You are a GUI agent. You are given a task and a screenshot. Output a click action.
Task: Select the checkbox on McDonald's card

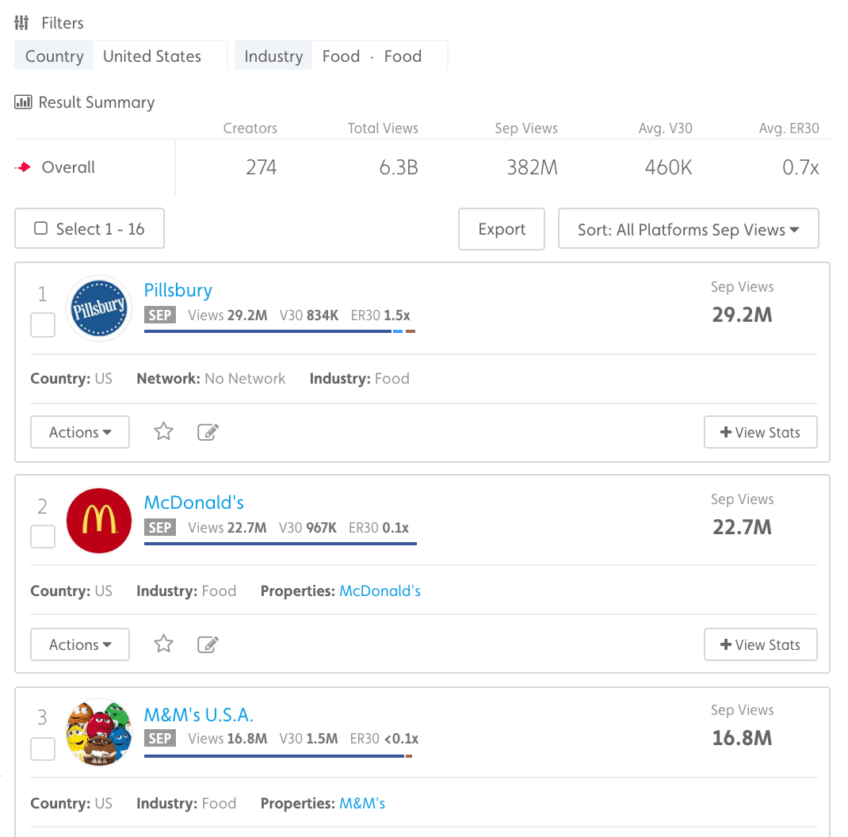(x=42, y=537)
